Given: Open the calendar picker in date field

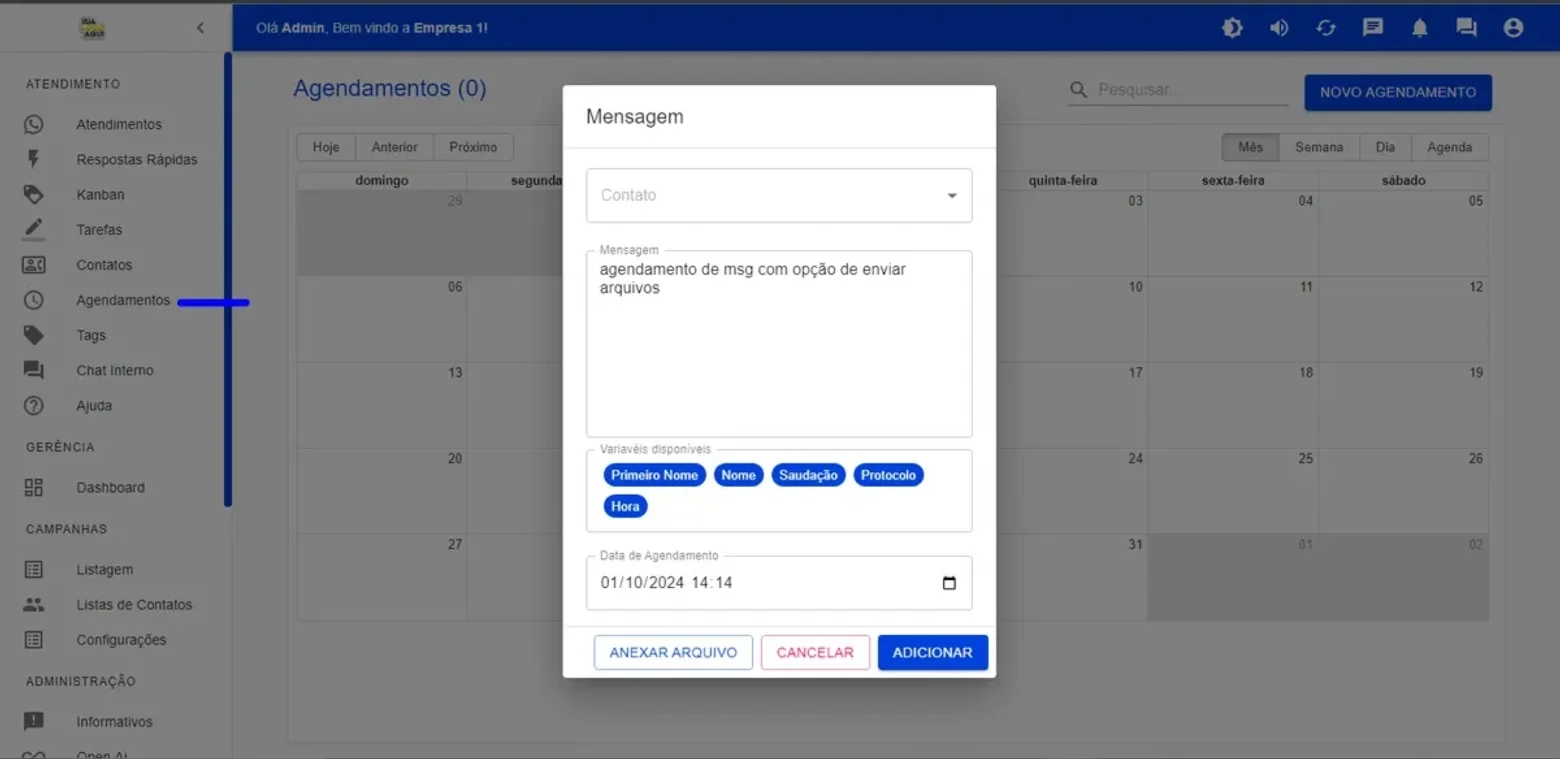Looking at the screenshot, I should [x=949, y=583].
